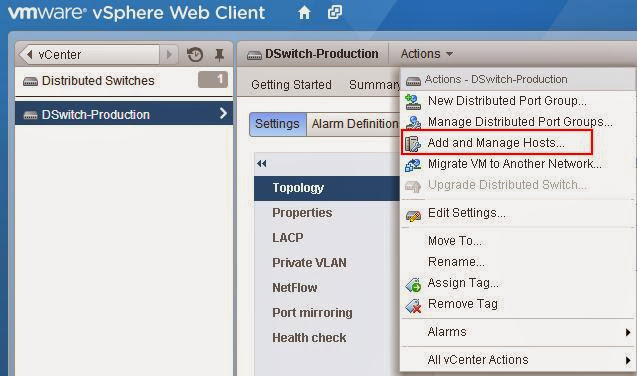
Task: Select Edit Settings from Actions menu
Action: (466, 213)
